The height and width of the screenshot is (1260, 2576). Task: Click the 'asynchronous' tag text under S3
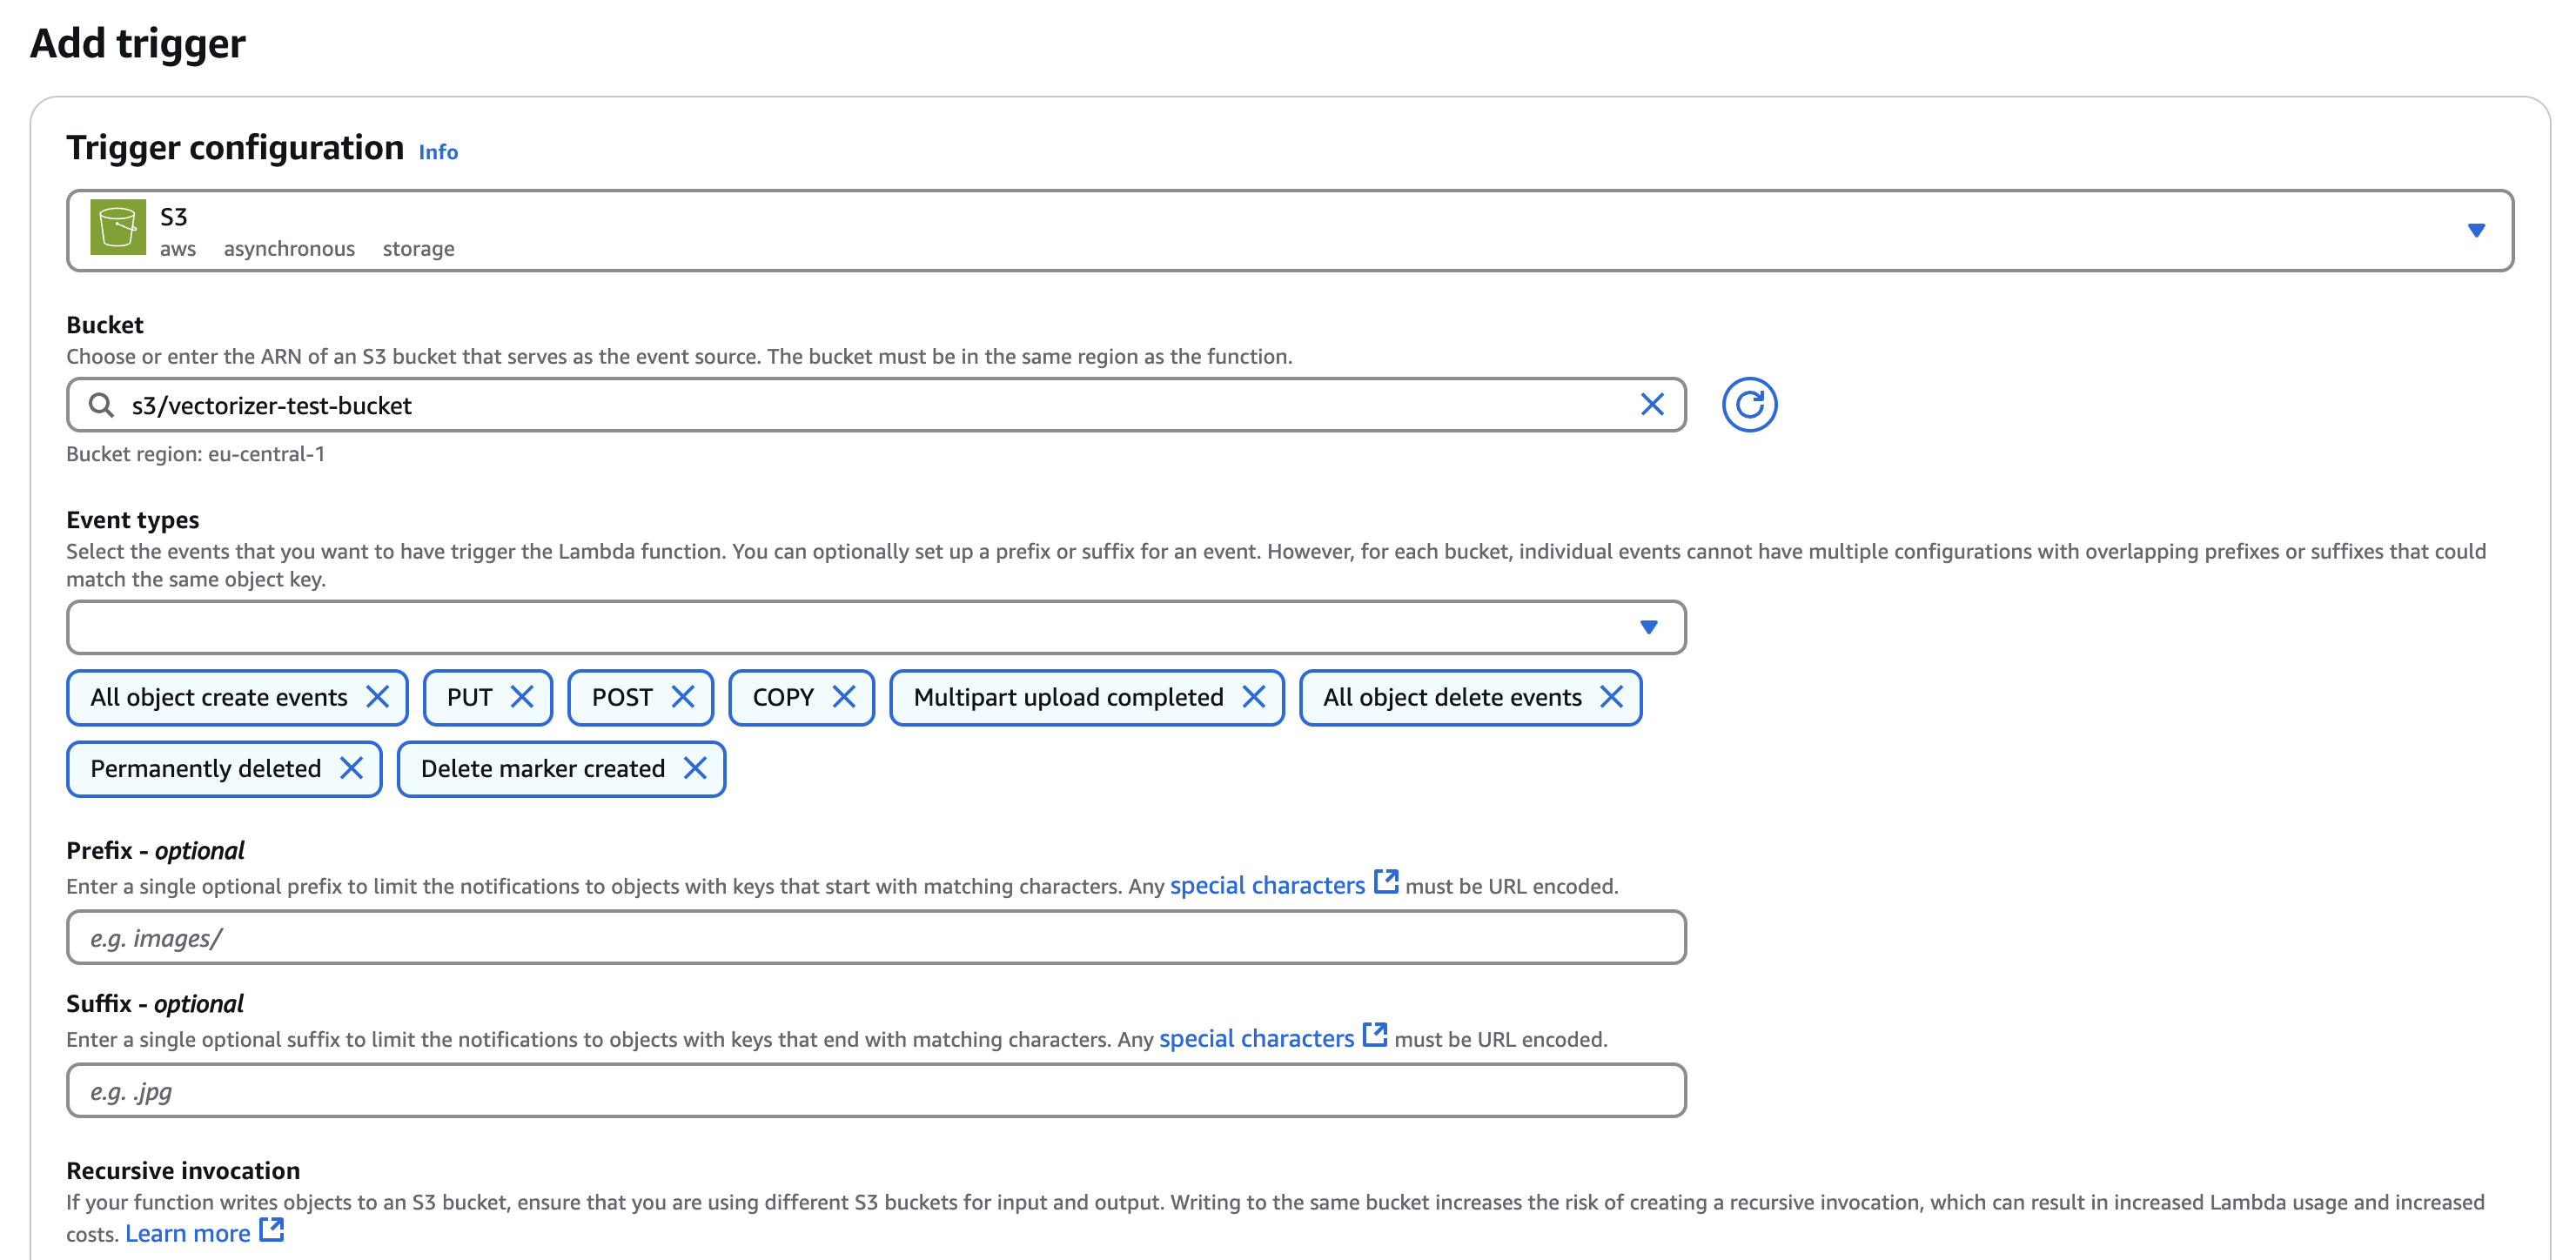[289, 249]
